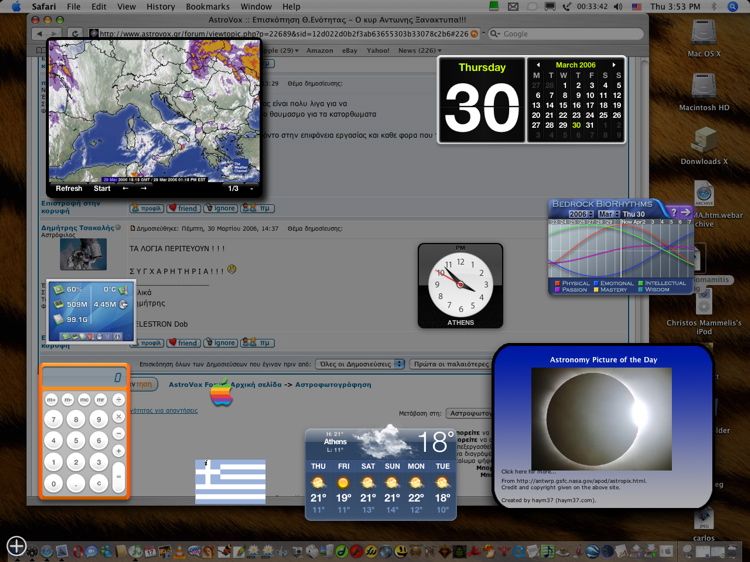
Task: Click 'Click here for more' in Astronomy Picture widget
Action: click(529, 472)
